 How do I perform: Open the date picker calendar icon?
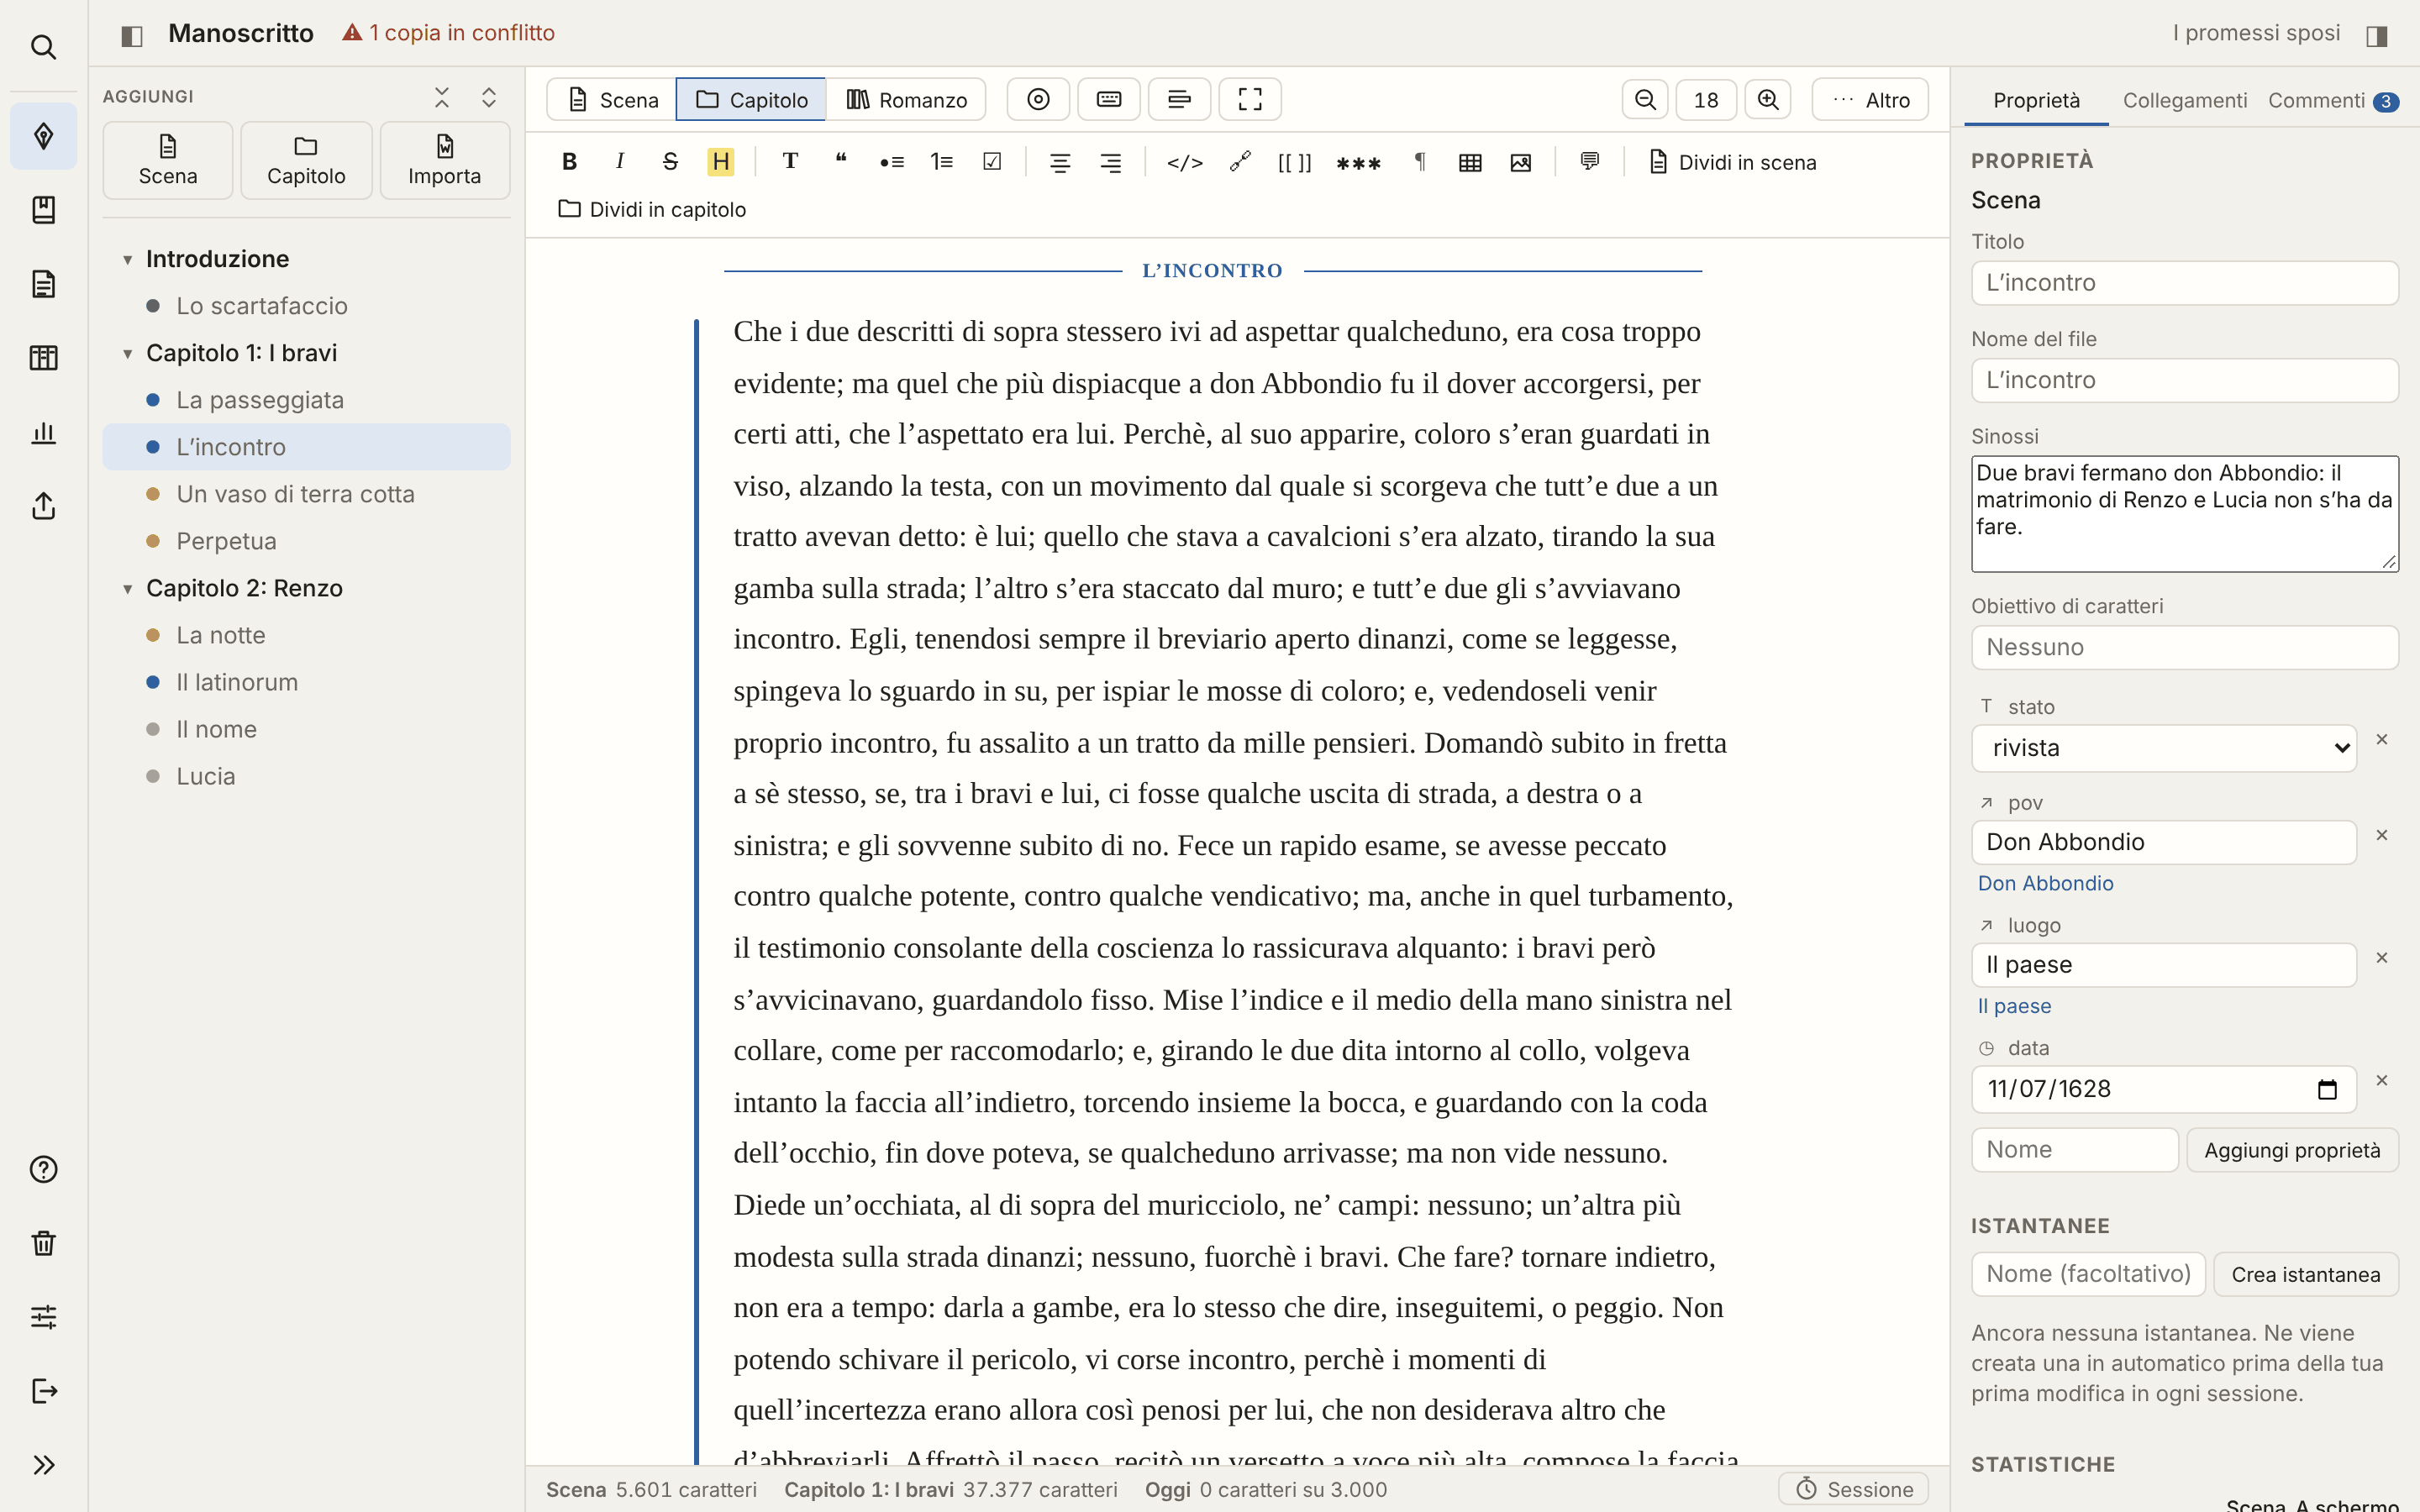click(2327, 1089)
